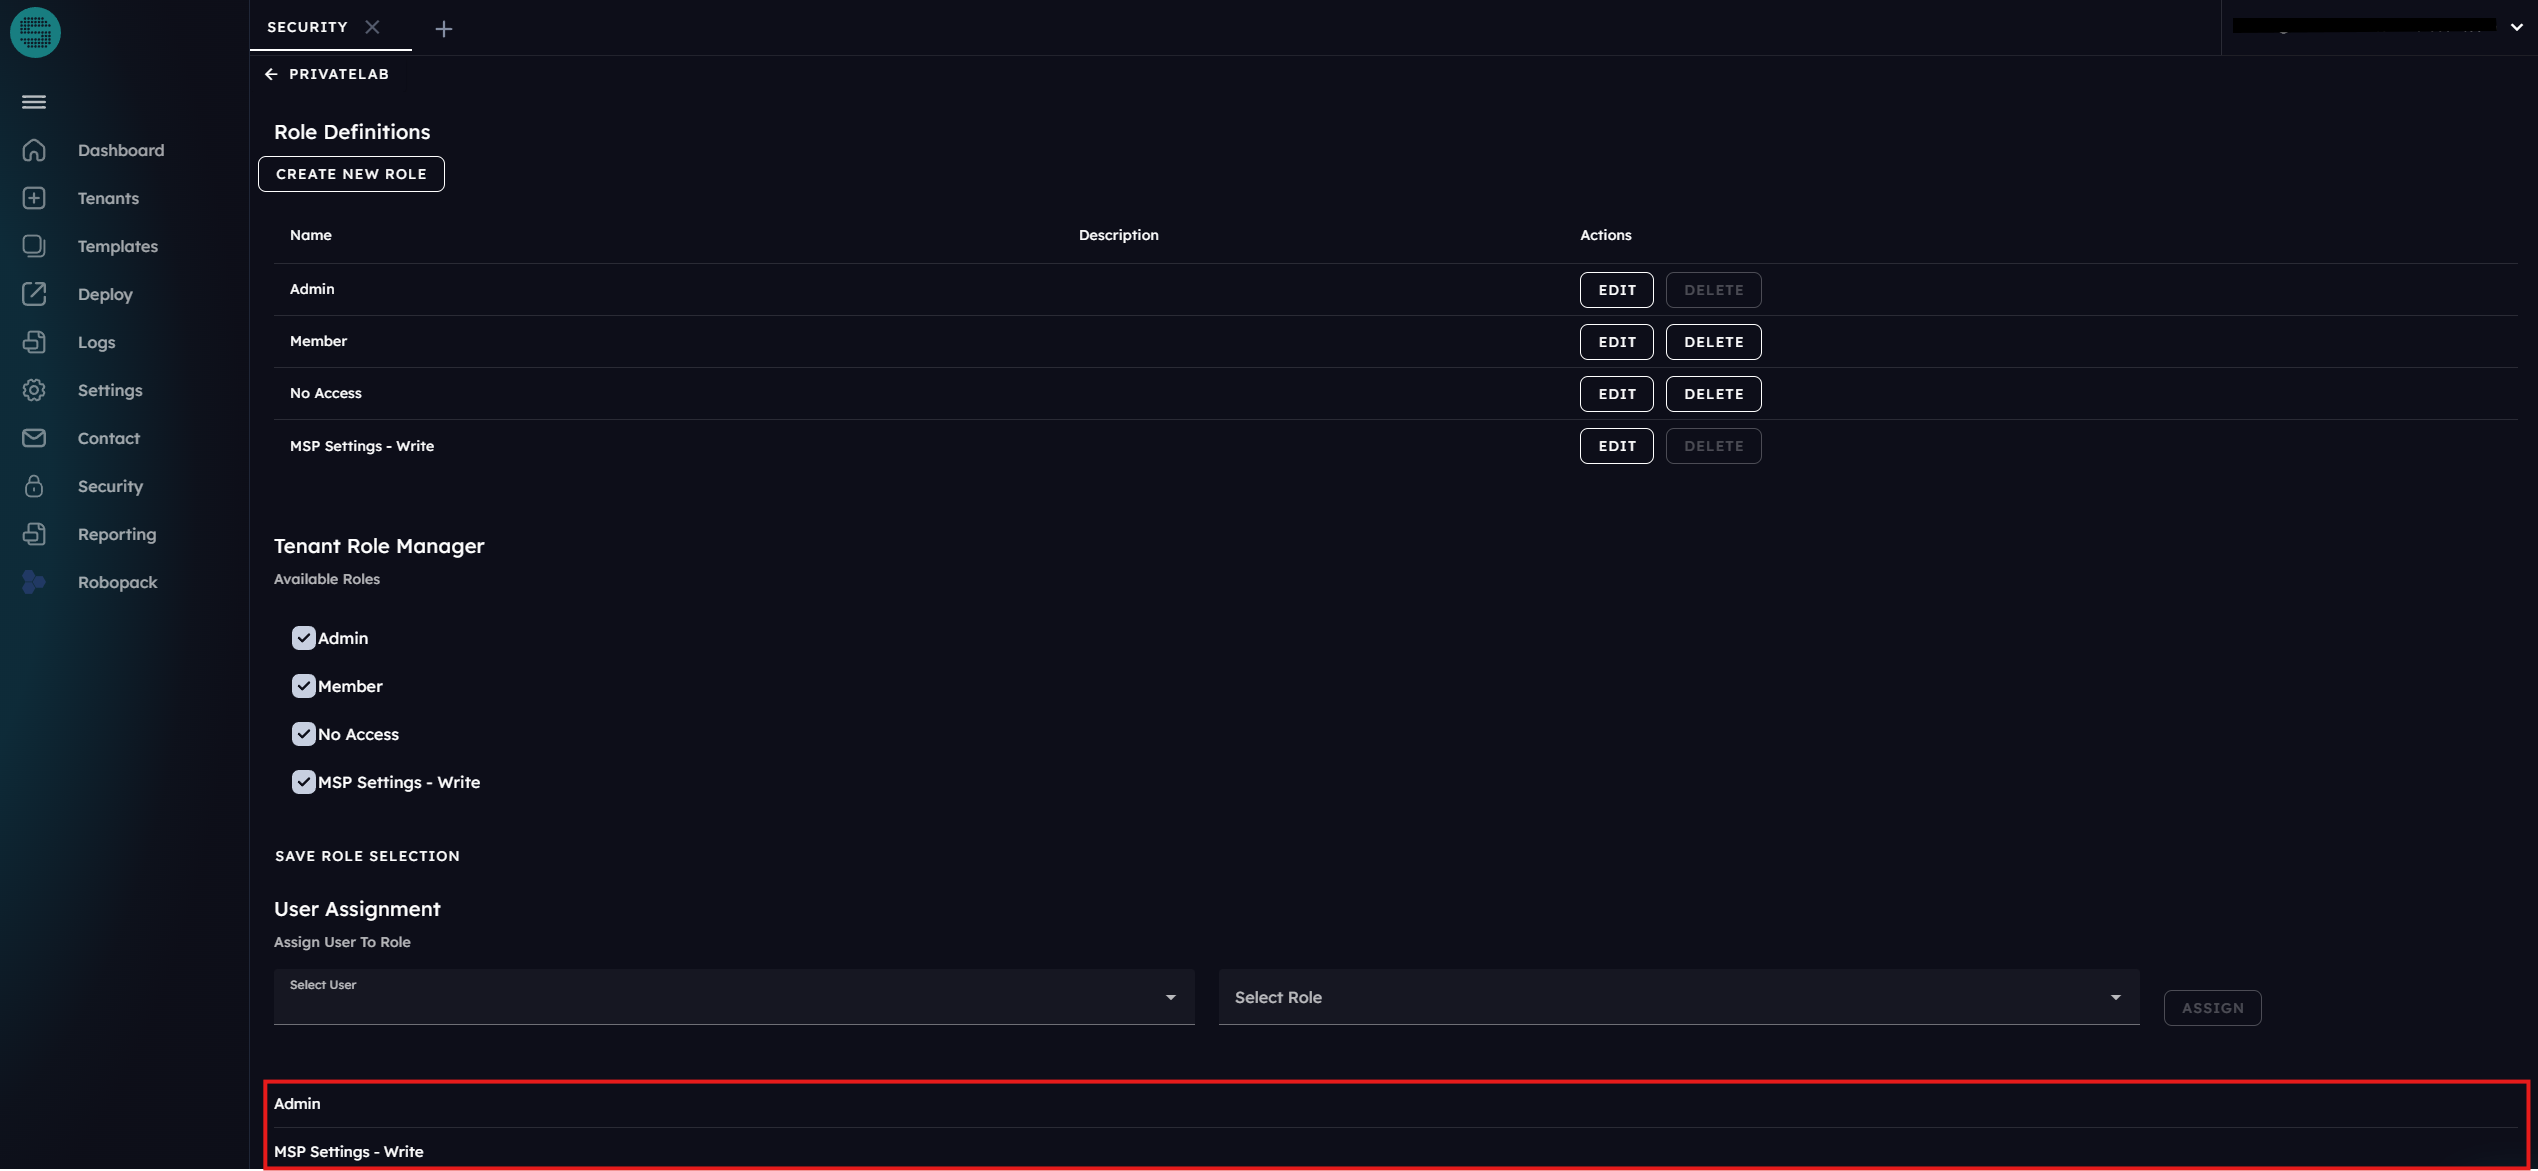Open Reporting in the sidebar menu

[117, 534]
